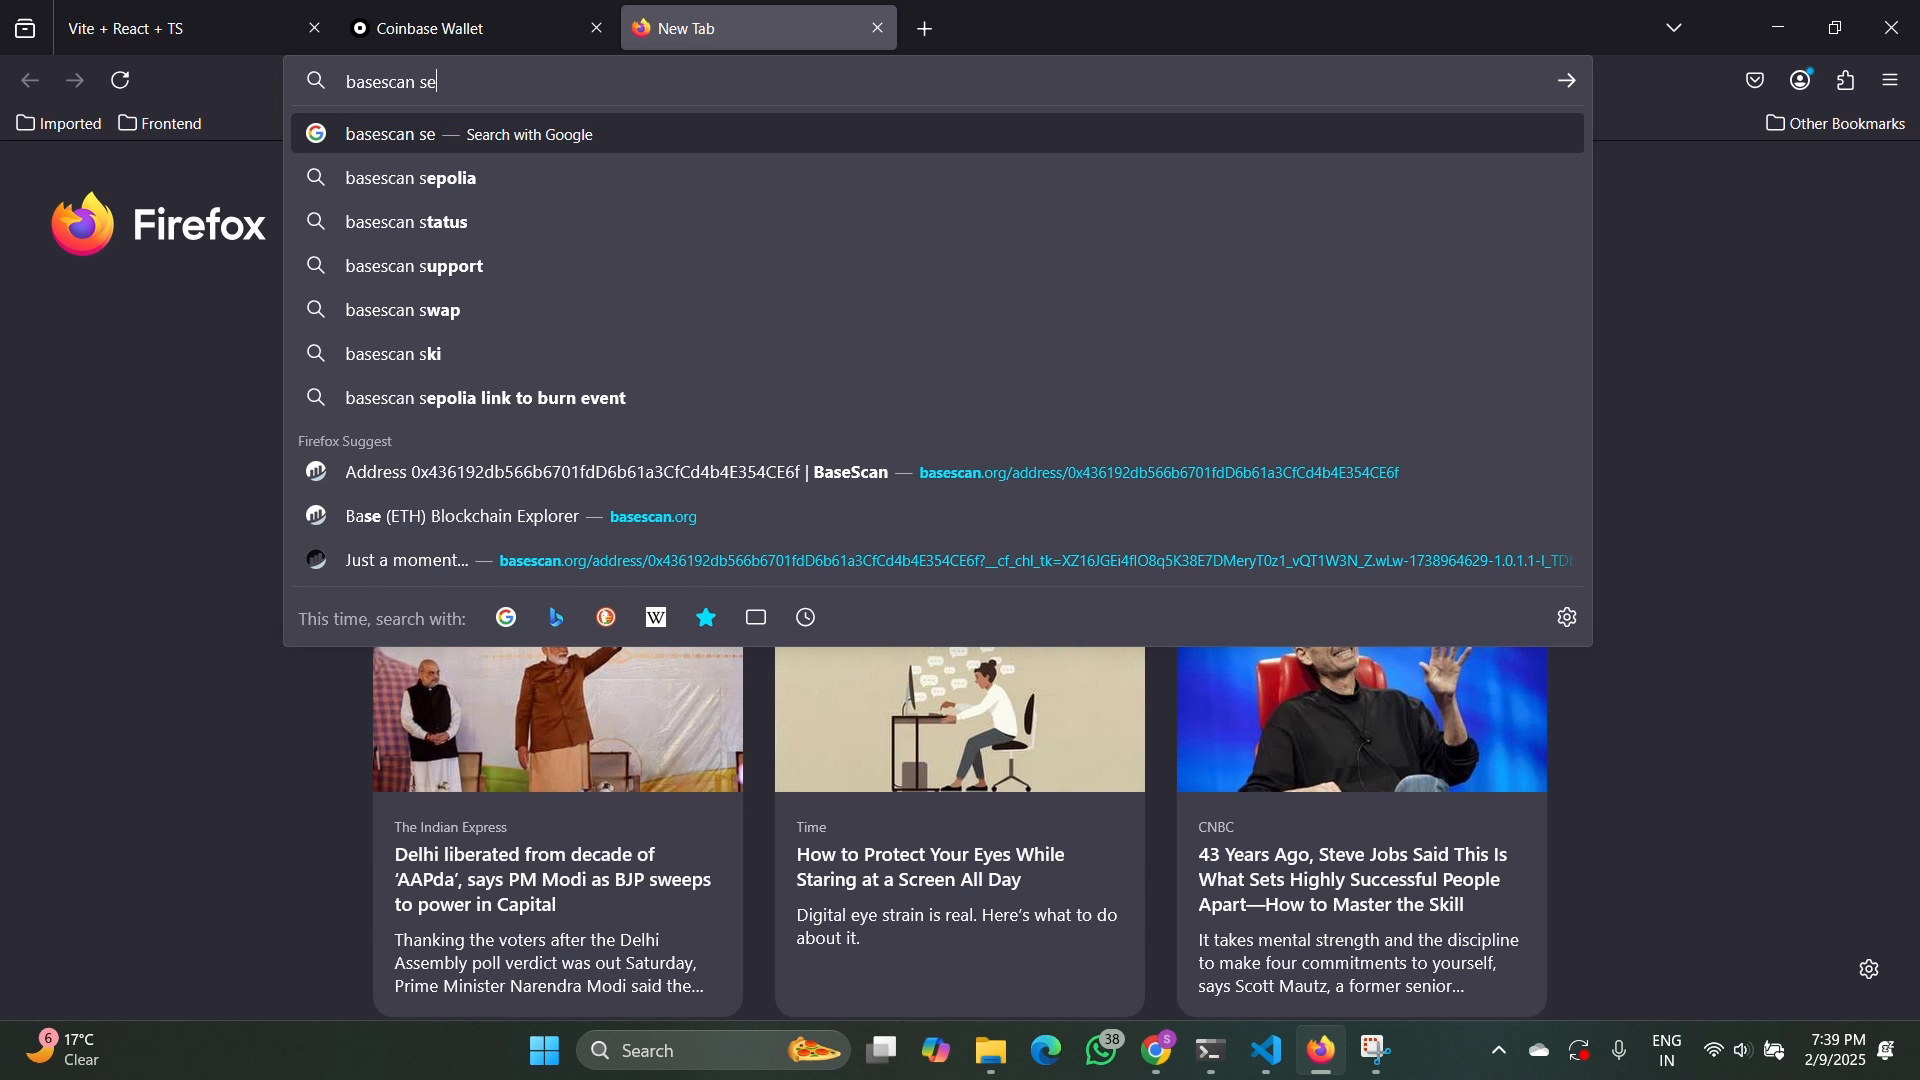Search this time with Wikipedia icon
Image resolution: width=1920 pixels, height=1080 pixels.
pos(656,618)
